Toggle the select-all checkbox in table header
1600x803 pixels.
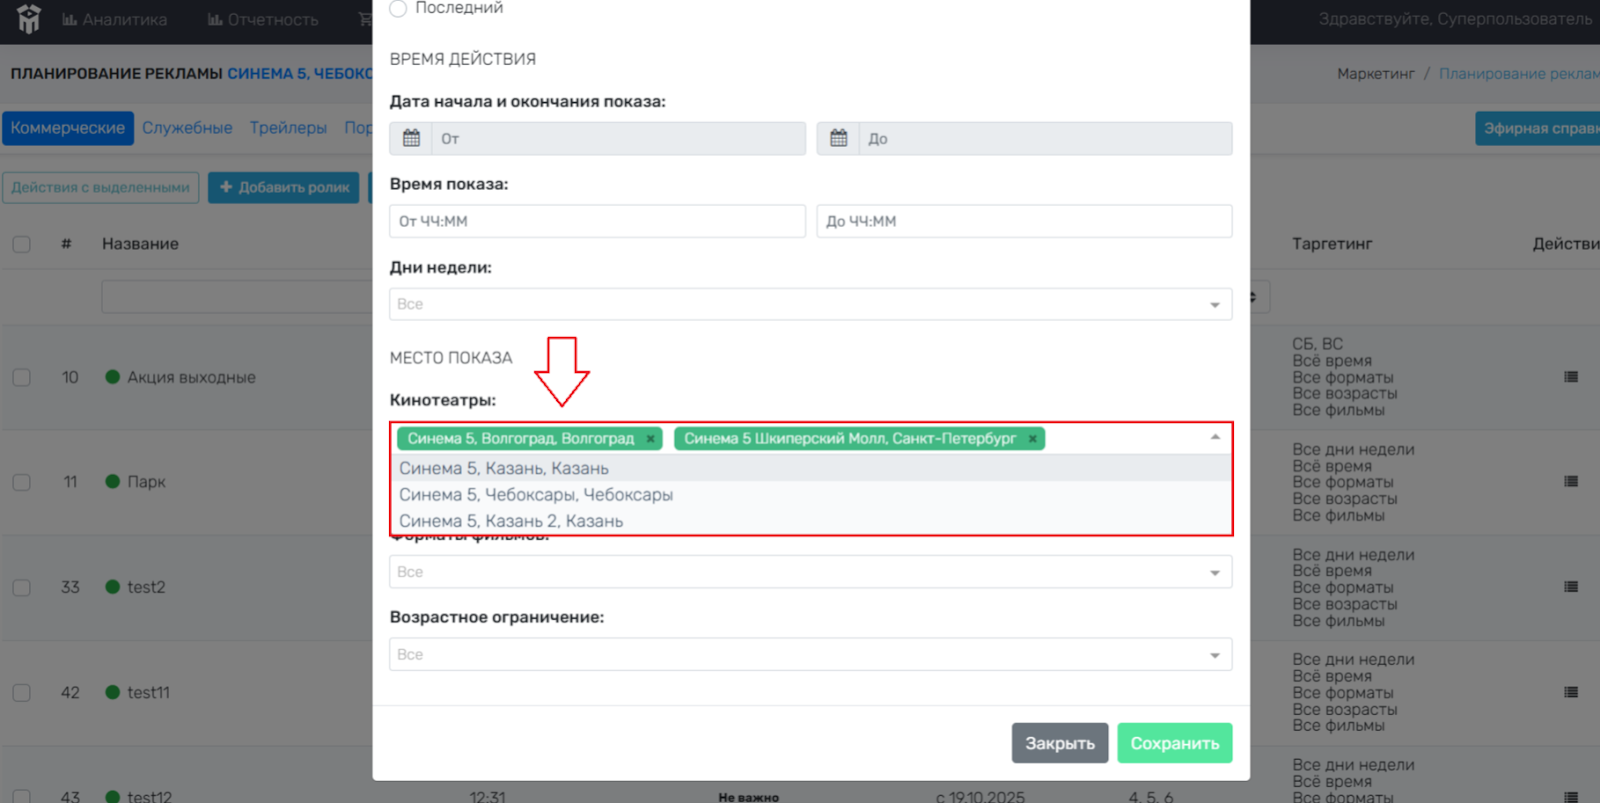[22, 244]
